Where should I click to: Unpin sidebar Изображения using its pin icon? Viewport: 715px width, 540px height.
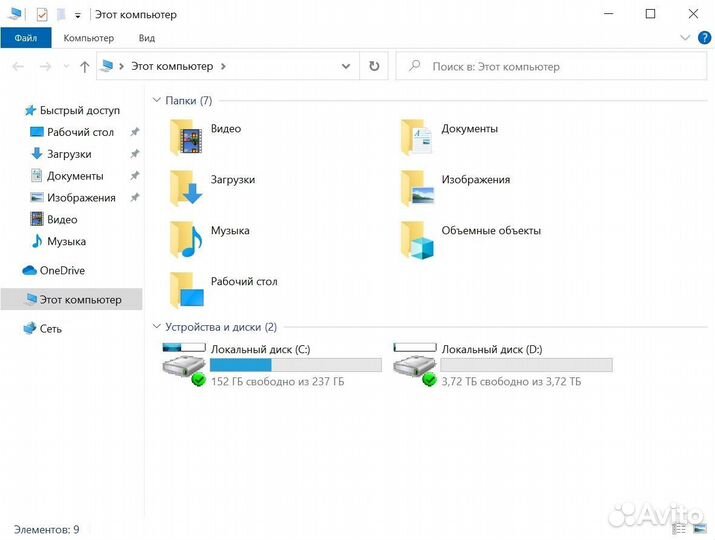click(135, 198)
